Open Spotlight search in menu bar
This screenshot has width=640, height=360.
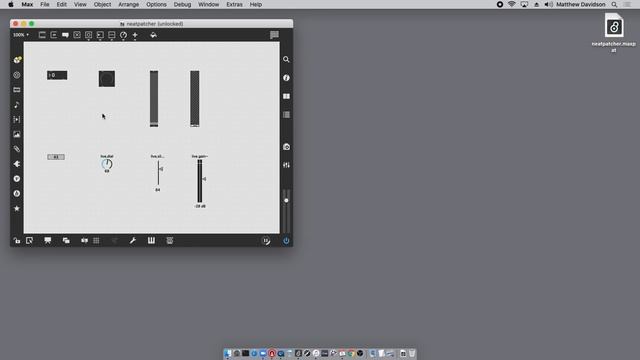tap(614, 4)
